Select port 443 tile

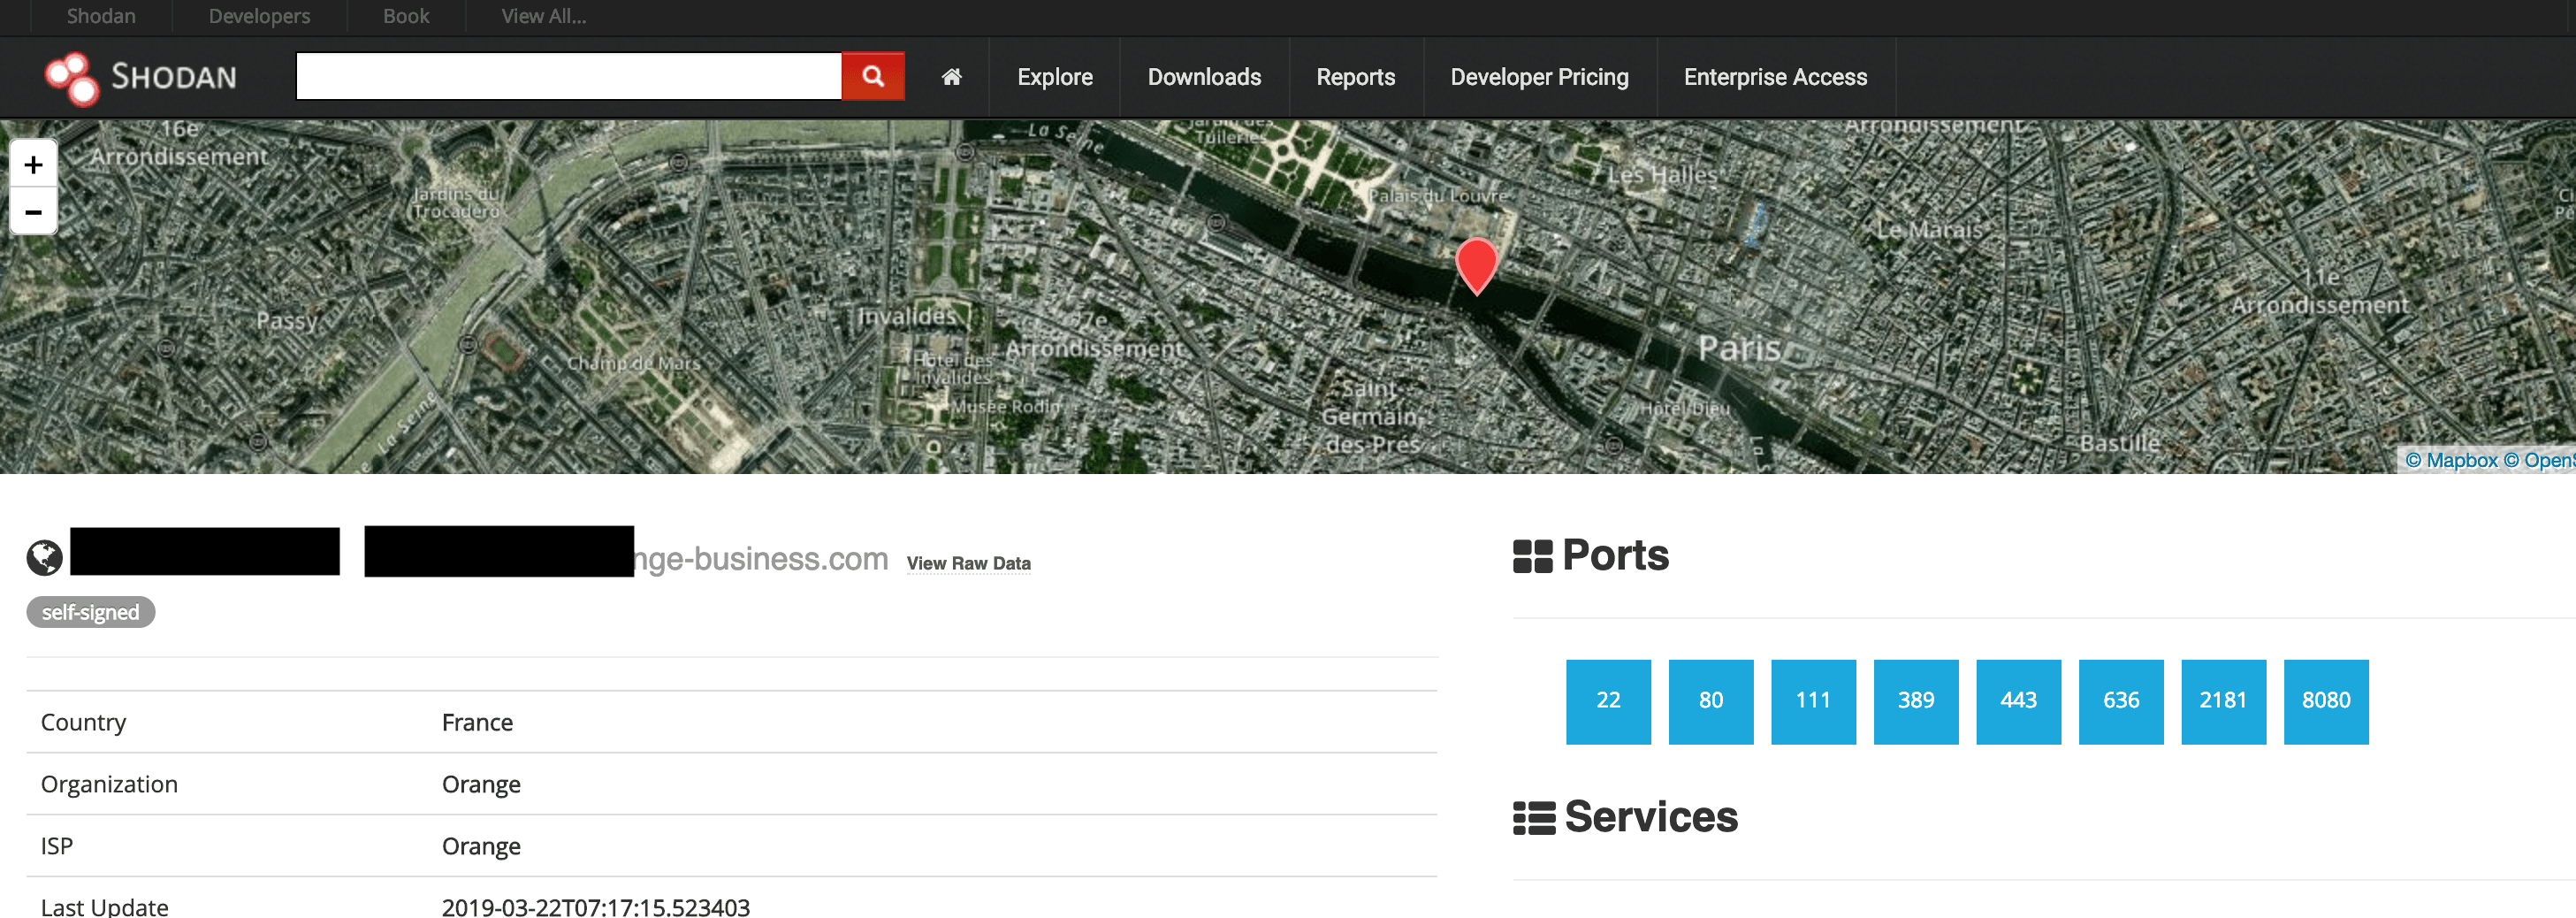[2018, 701]
